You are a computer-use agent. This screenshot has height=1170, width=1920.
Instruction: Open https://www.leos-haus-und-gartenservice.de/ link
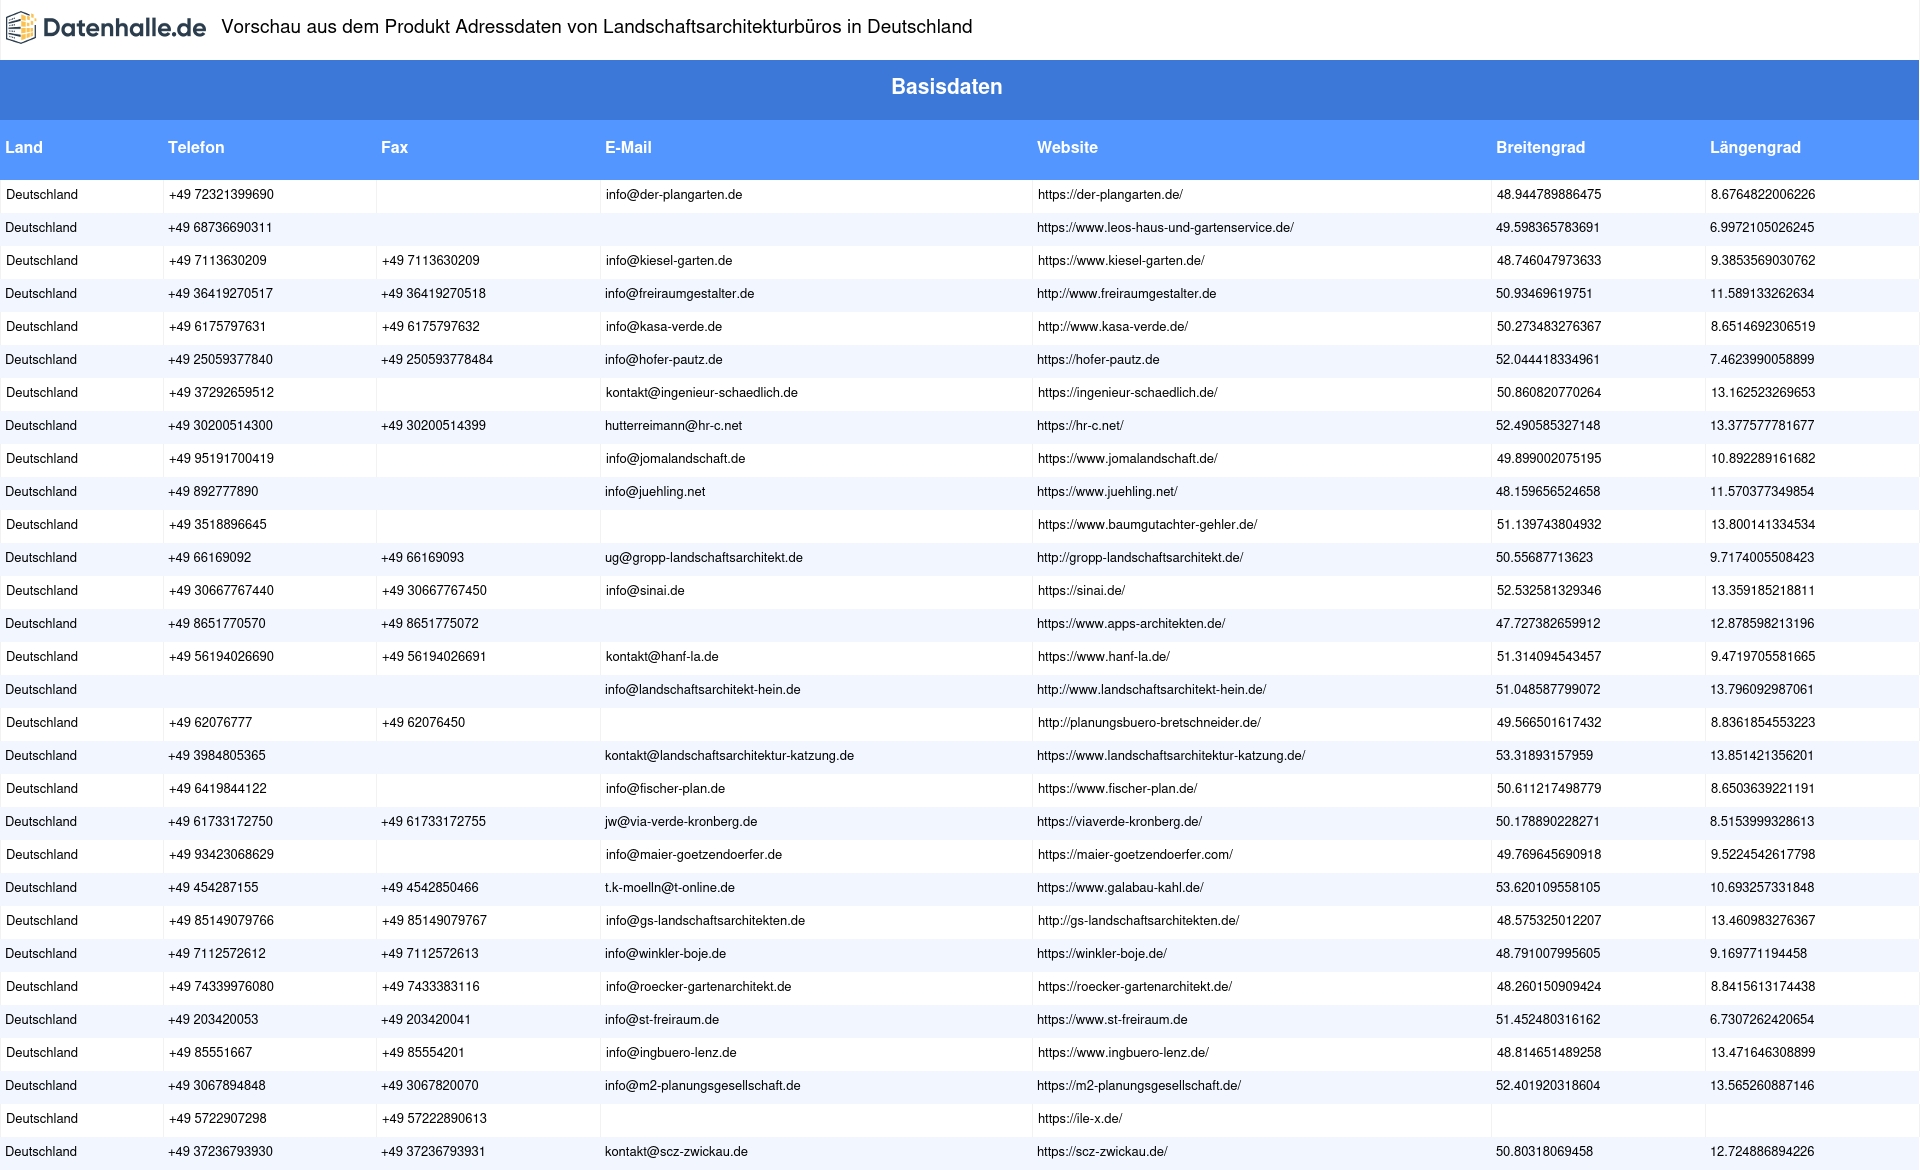(x=1165, y=228)
